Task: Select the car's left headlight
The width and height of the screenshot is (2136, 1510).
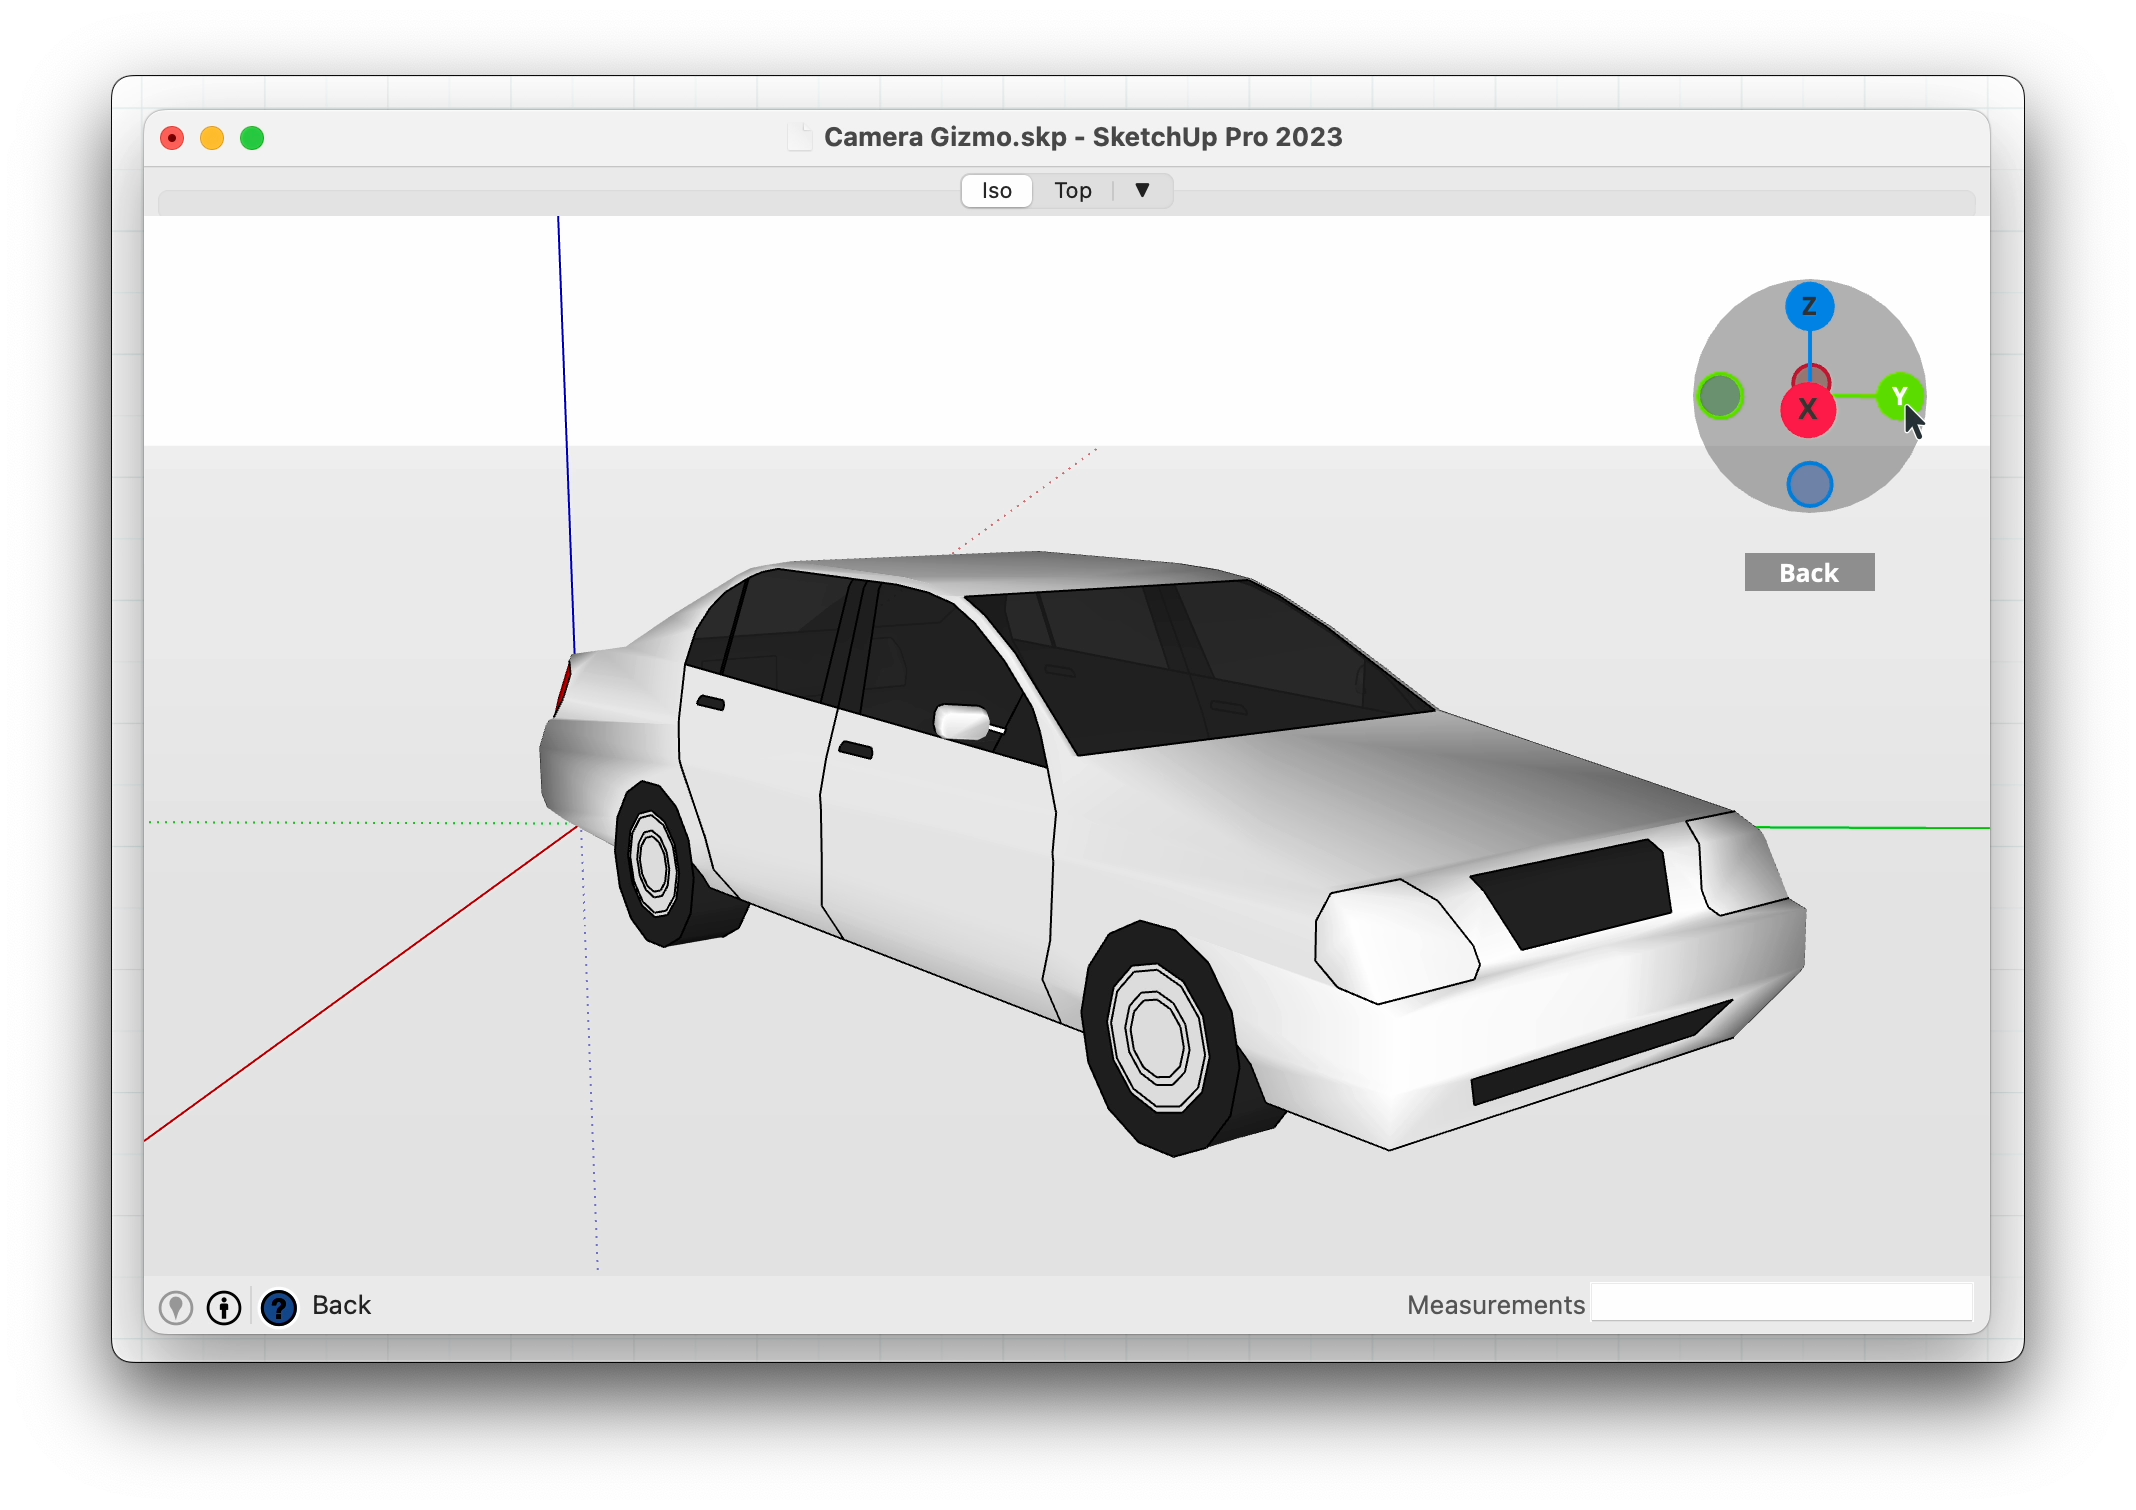Action: tap(1396, 940)
